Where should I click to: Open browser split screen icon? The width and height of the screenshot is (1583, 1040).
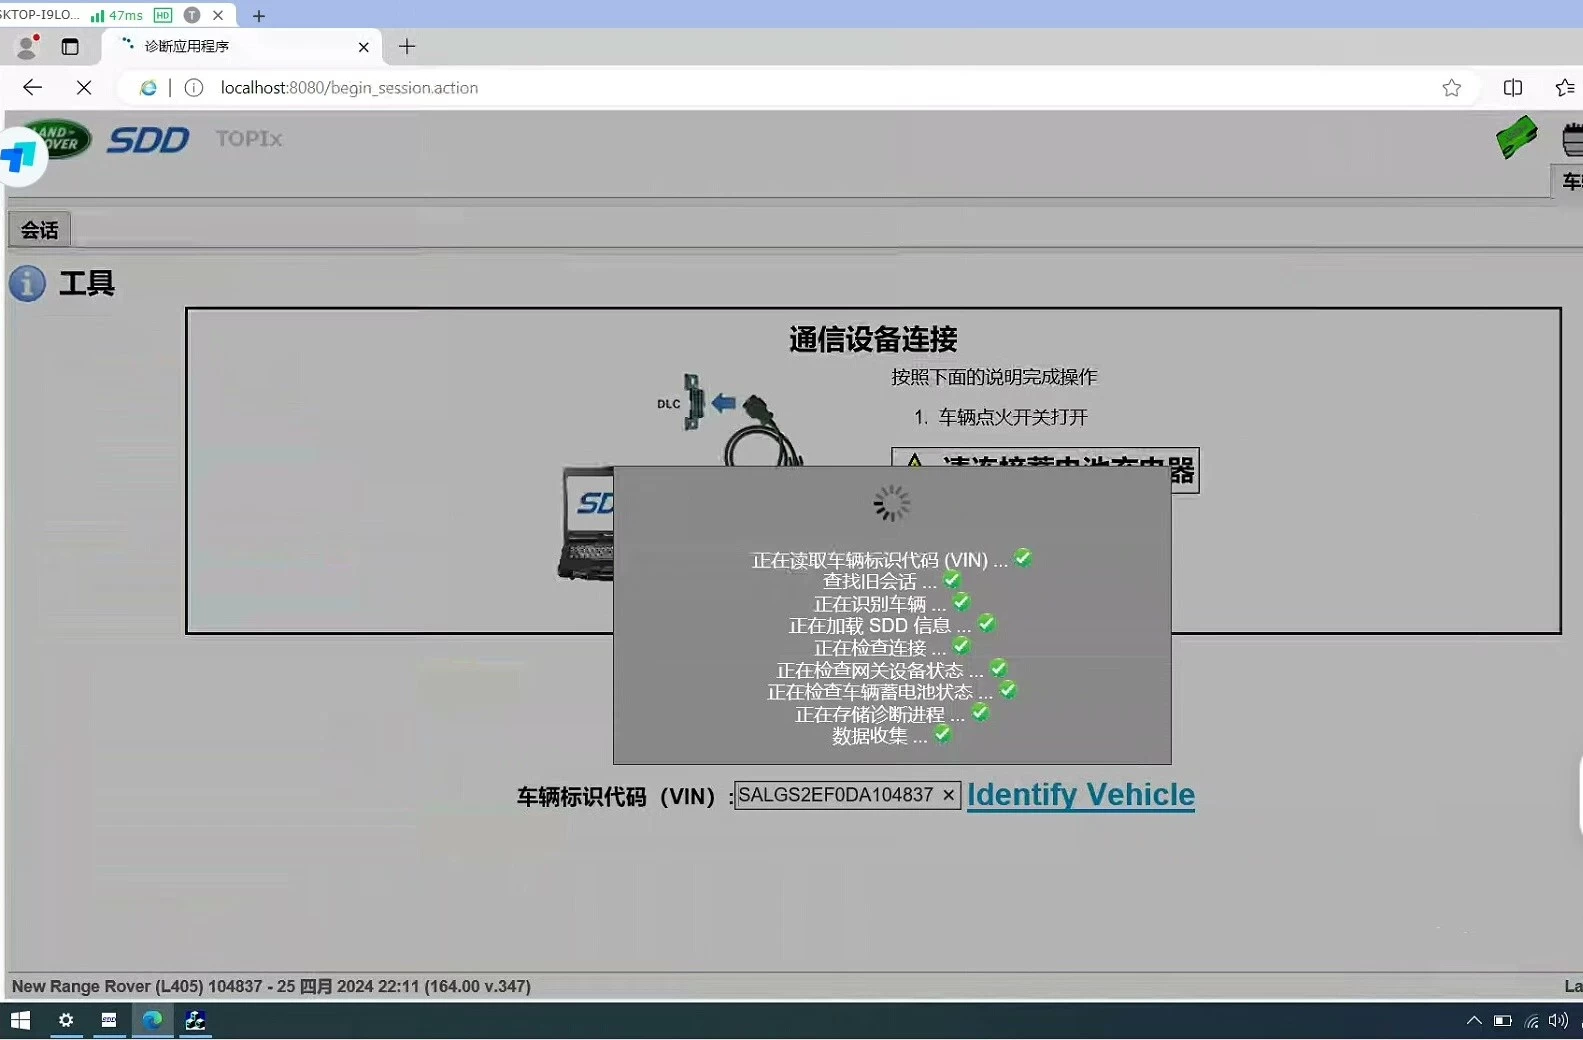(x=1513, y=88)
